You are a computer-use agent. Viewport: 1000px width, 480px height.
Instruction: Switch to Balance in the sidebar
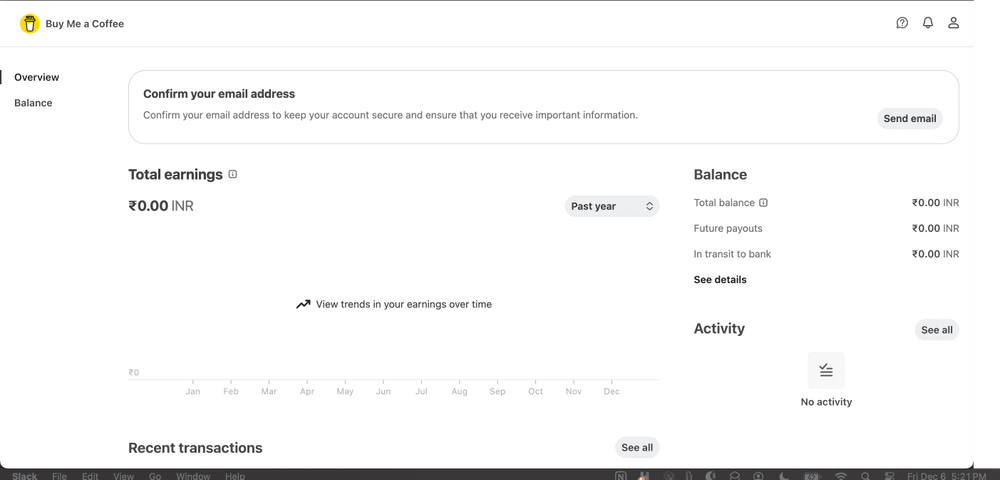point(33,103)
